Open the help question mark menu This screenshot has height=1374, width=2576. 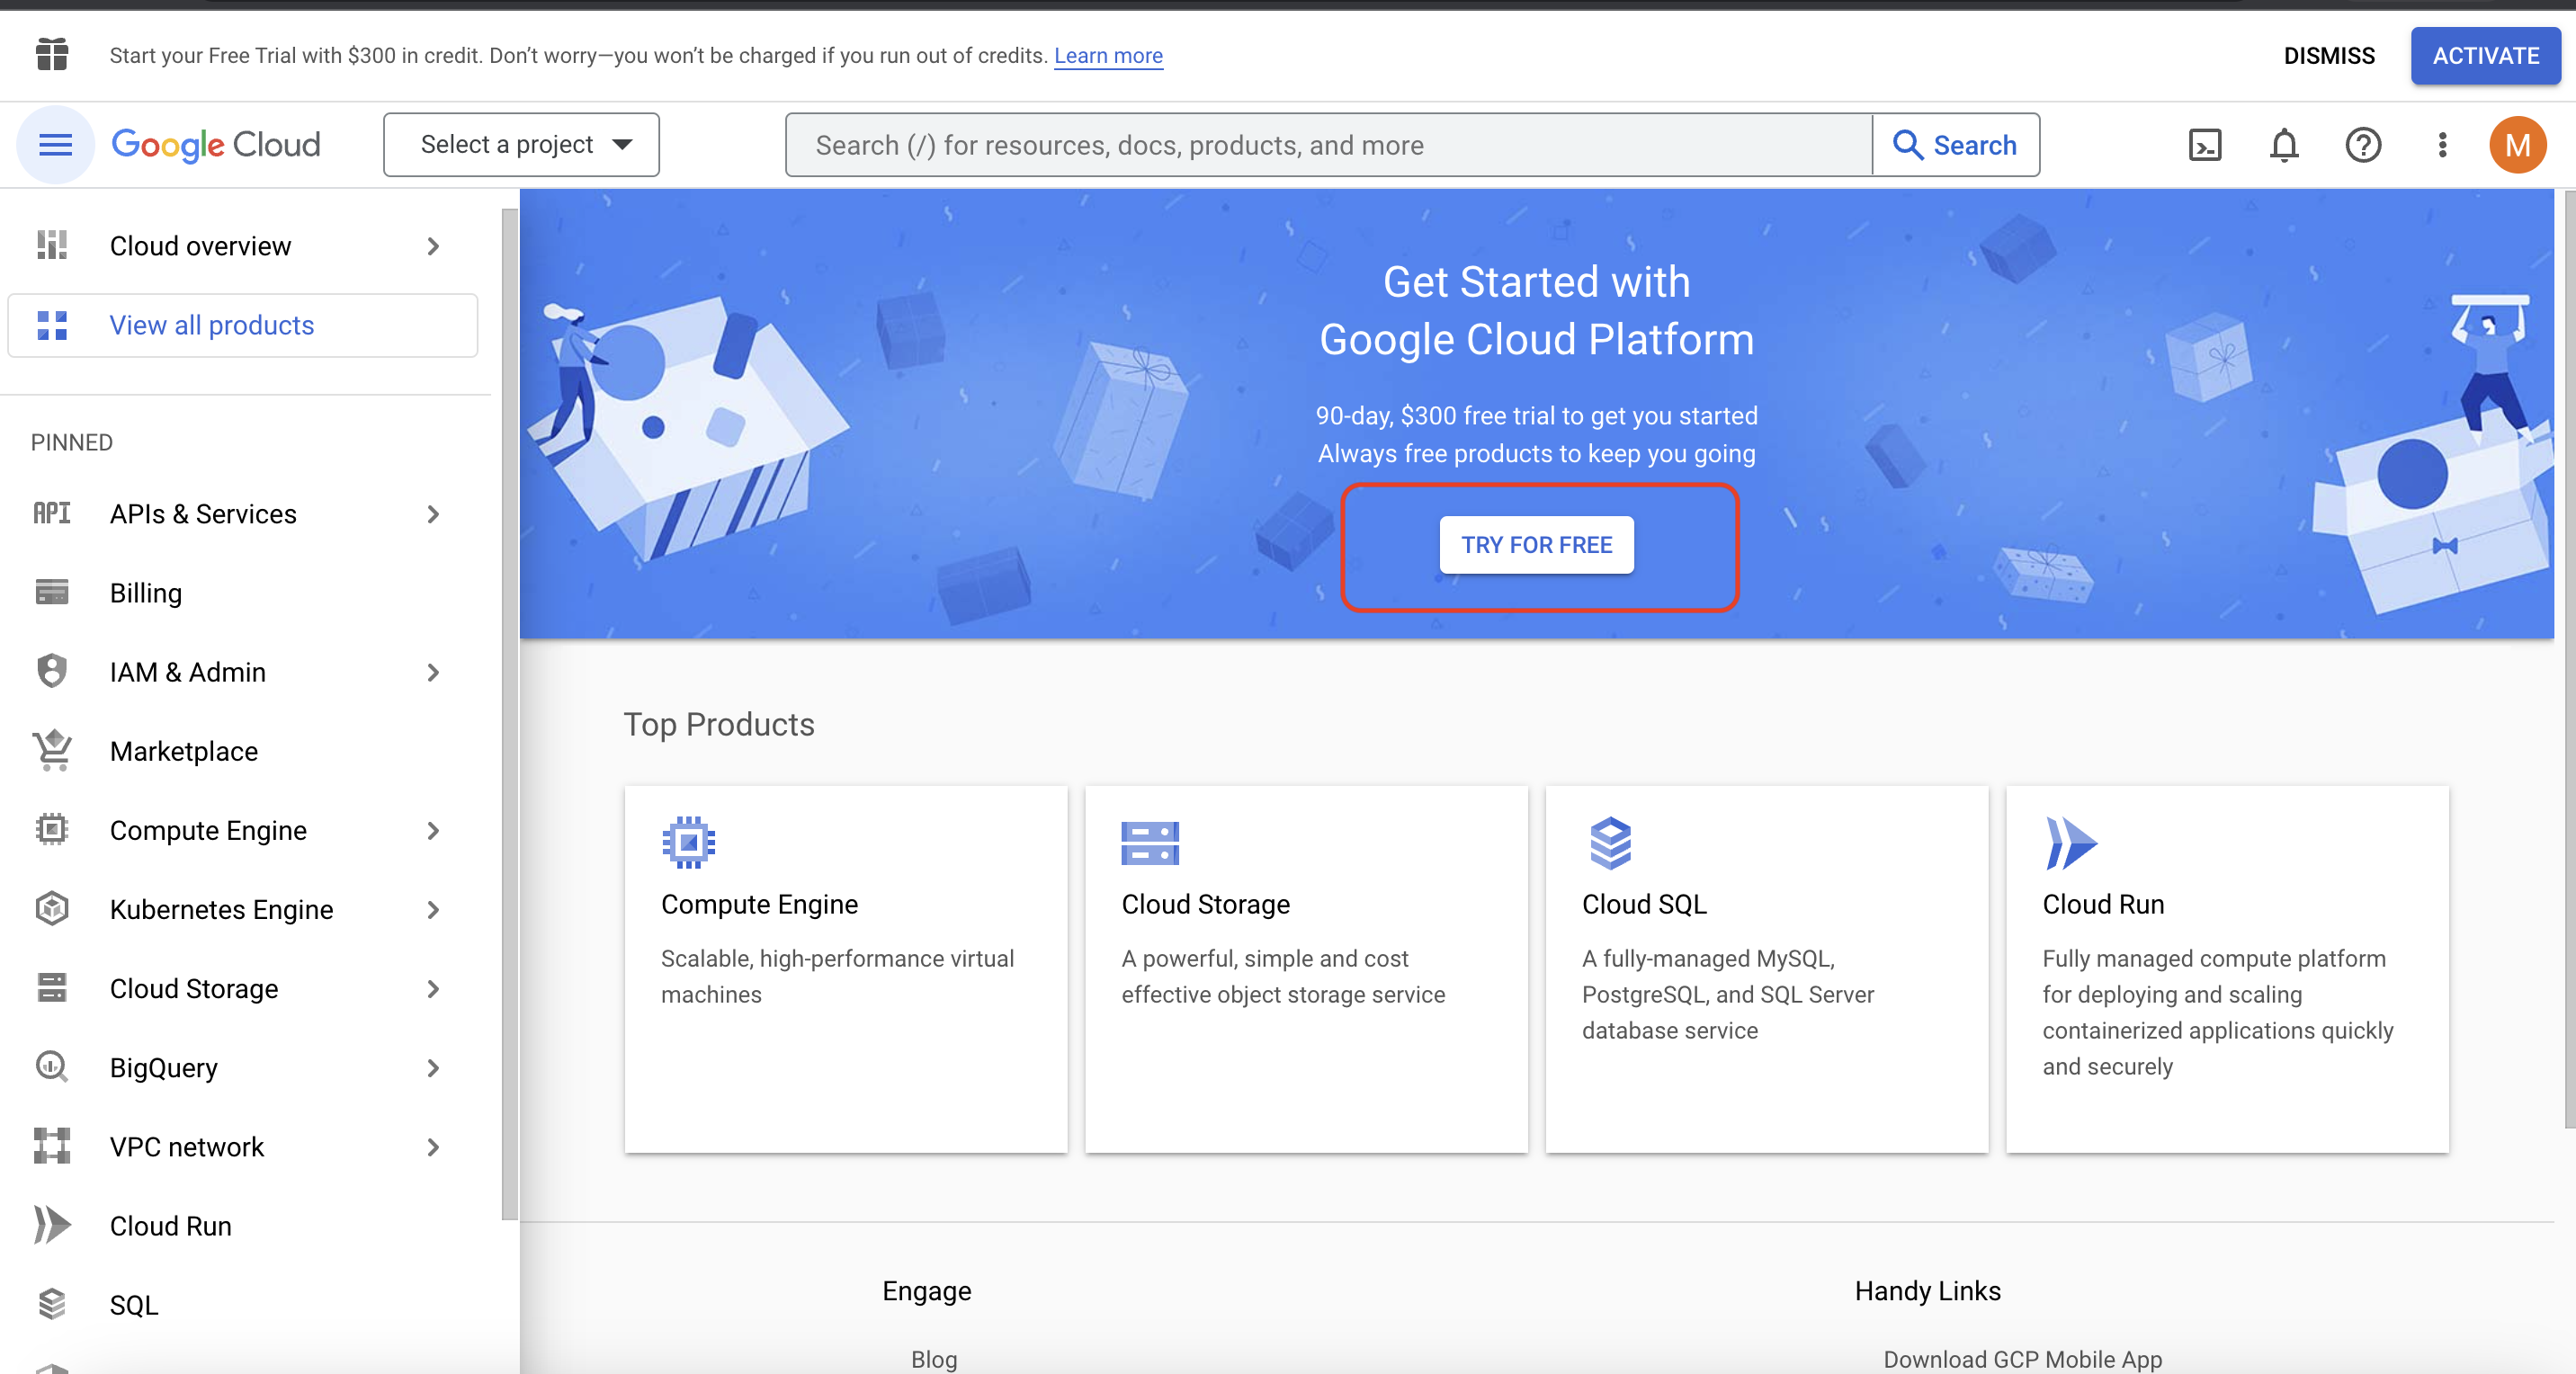pyautogui.click(x=2363, y=145)
